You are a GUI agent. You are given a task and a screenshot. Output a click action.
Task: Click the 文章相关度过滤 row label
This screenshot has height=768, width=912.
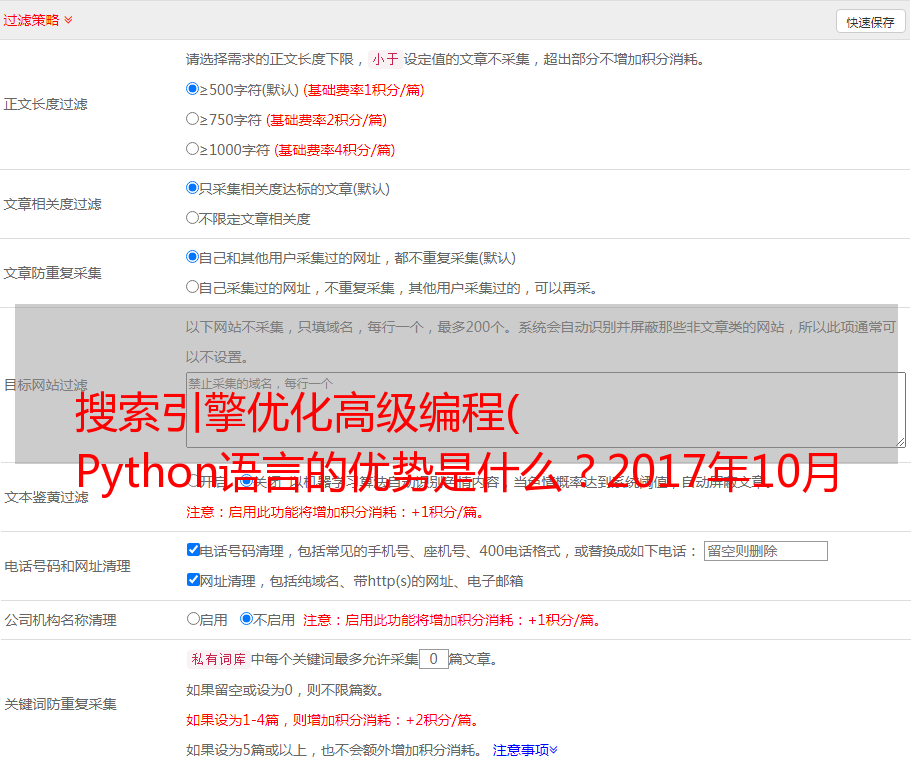53,204
